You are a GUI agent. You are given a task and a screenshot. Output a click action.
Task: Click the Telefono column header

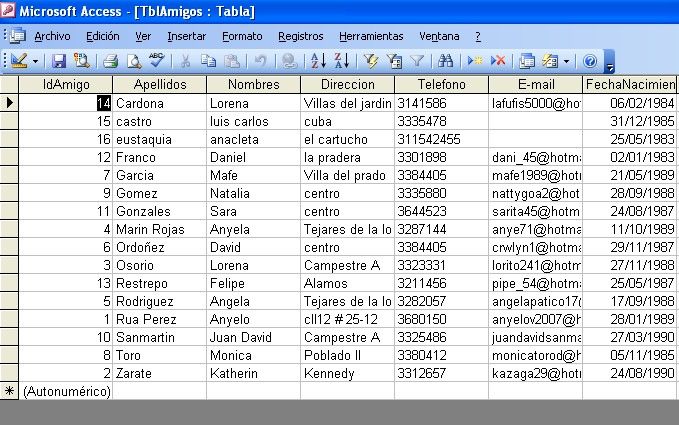441,84
